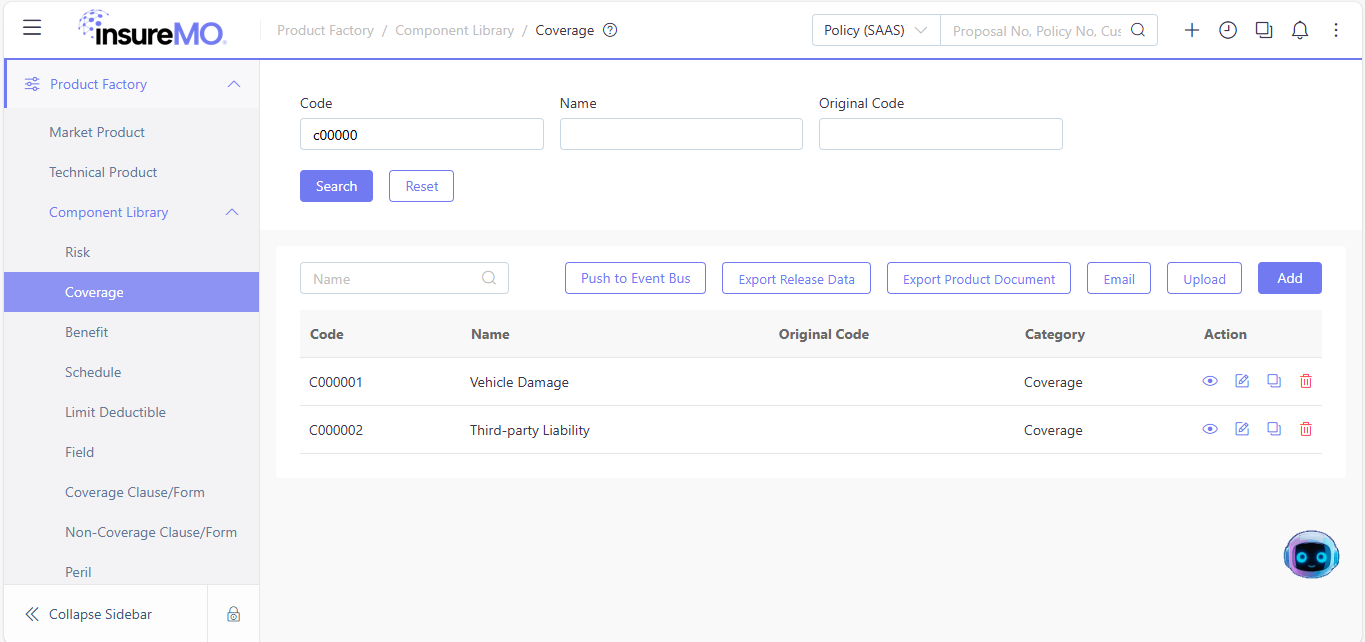1365x642 pixels.
Task: Copy the Third-party Liability coverage
Action: click(x=1274, y=429)
